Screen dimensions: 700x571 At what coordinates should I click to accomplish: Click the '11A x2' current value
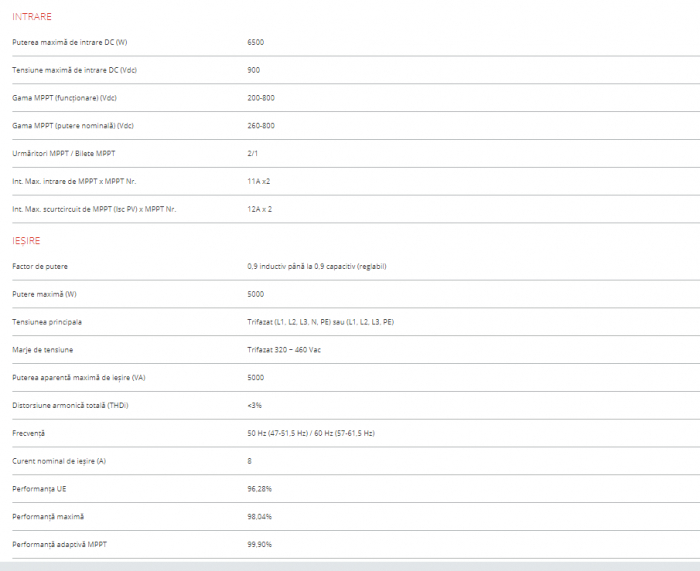[259, 182]
